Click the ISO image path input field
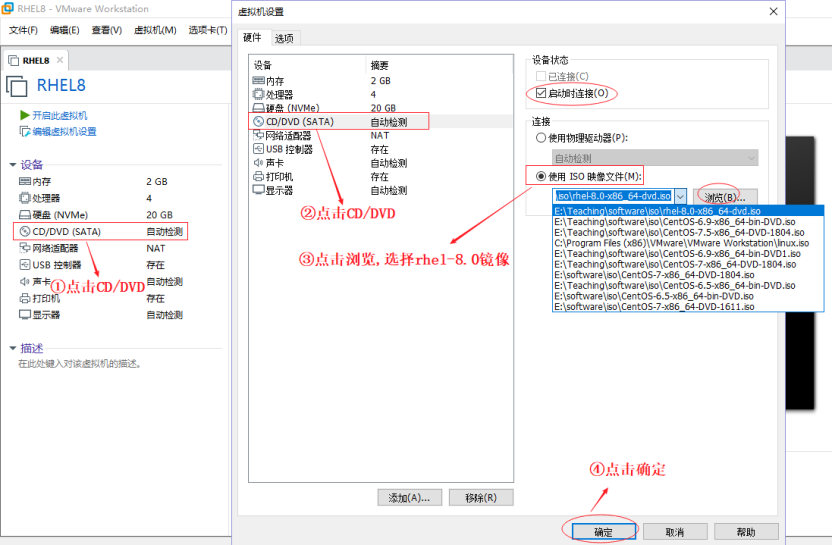Viewport: 832px width, 545px height. click(x=613, y=196)
